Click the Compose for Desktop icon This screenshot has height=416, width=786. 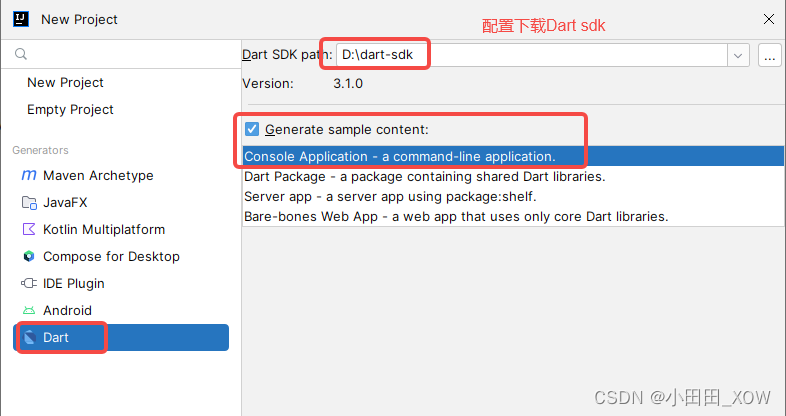[29, 257]
